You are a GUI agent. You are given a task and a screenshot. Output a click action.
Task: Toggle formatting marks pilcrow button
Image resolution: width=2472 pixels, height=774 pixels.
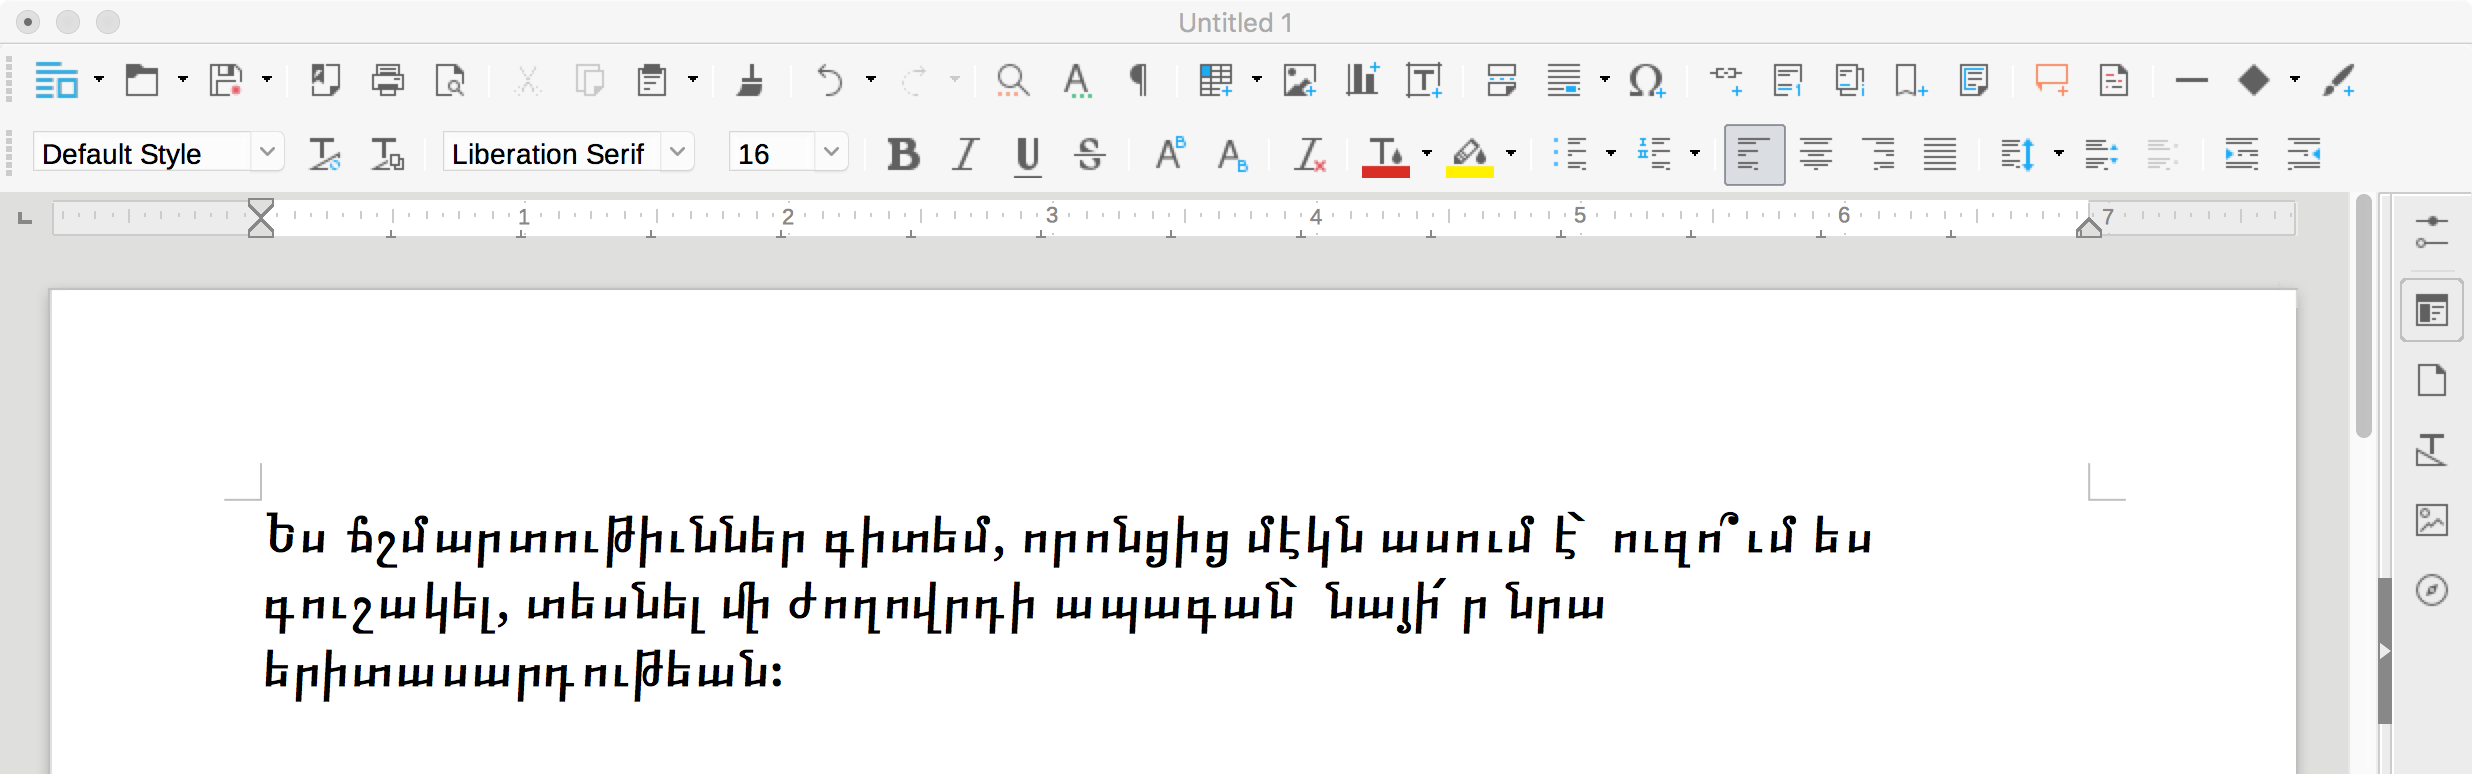1138,80
